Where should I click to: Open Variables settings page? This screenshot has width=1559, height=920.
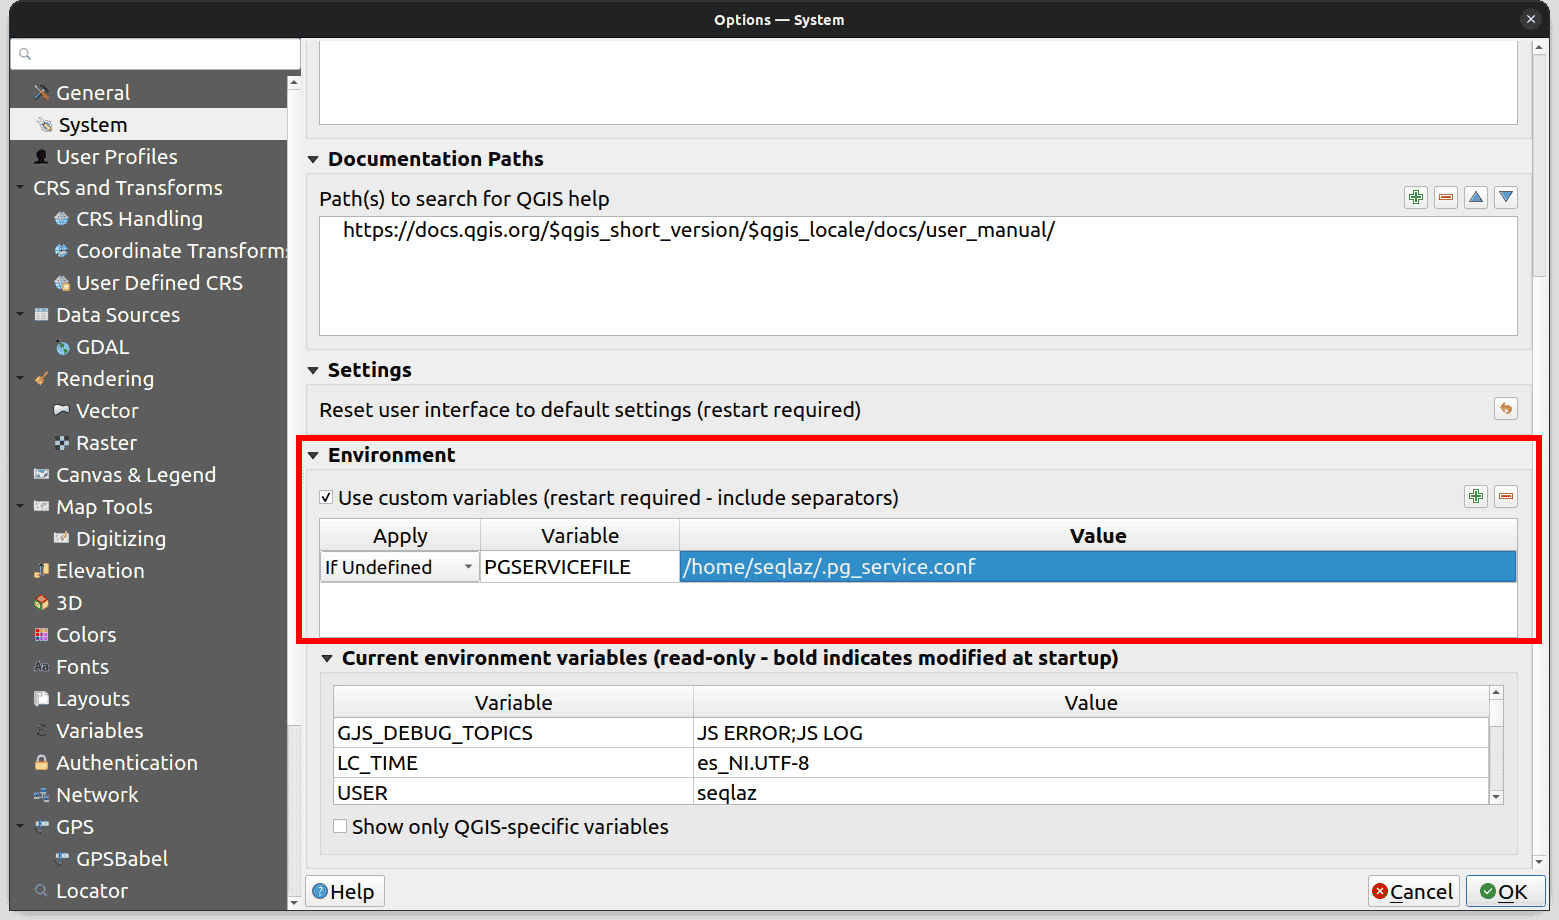[99, 730]
